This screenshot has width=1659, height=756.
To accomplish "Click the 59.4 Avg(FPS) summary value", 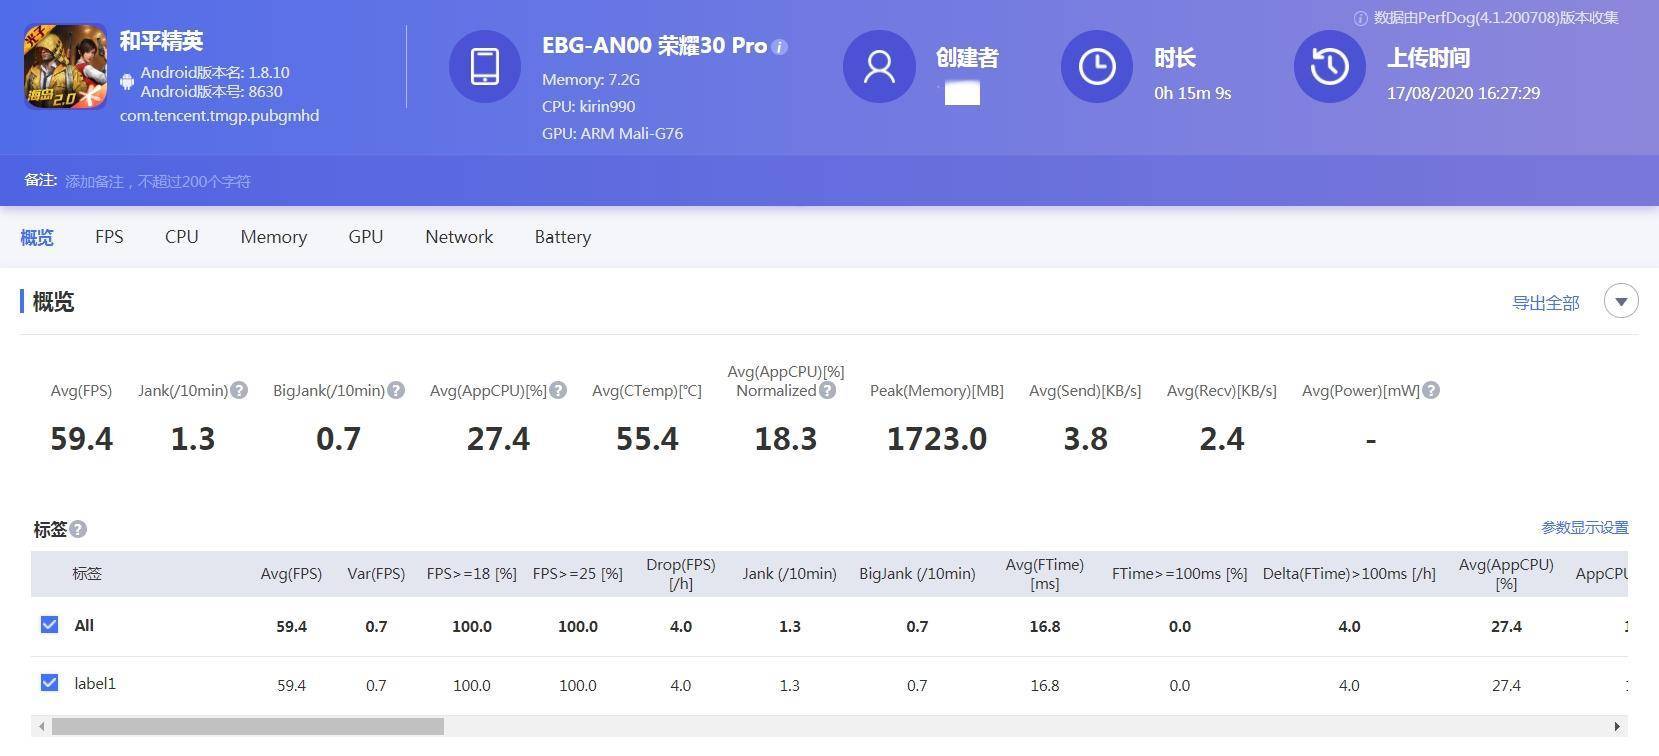I will coord(82,439).
